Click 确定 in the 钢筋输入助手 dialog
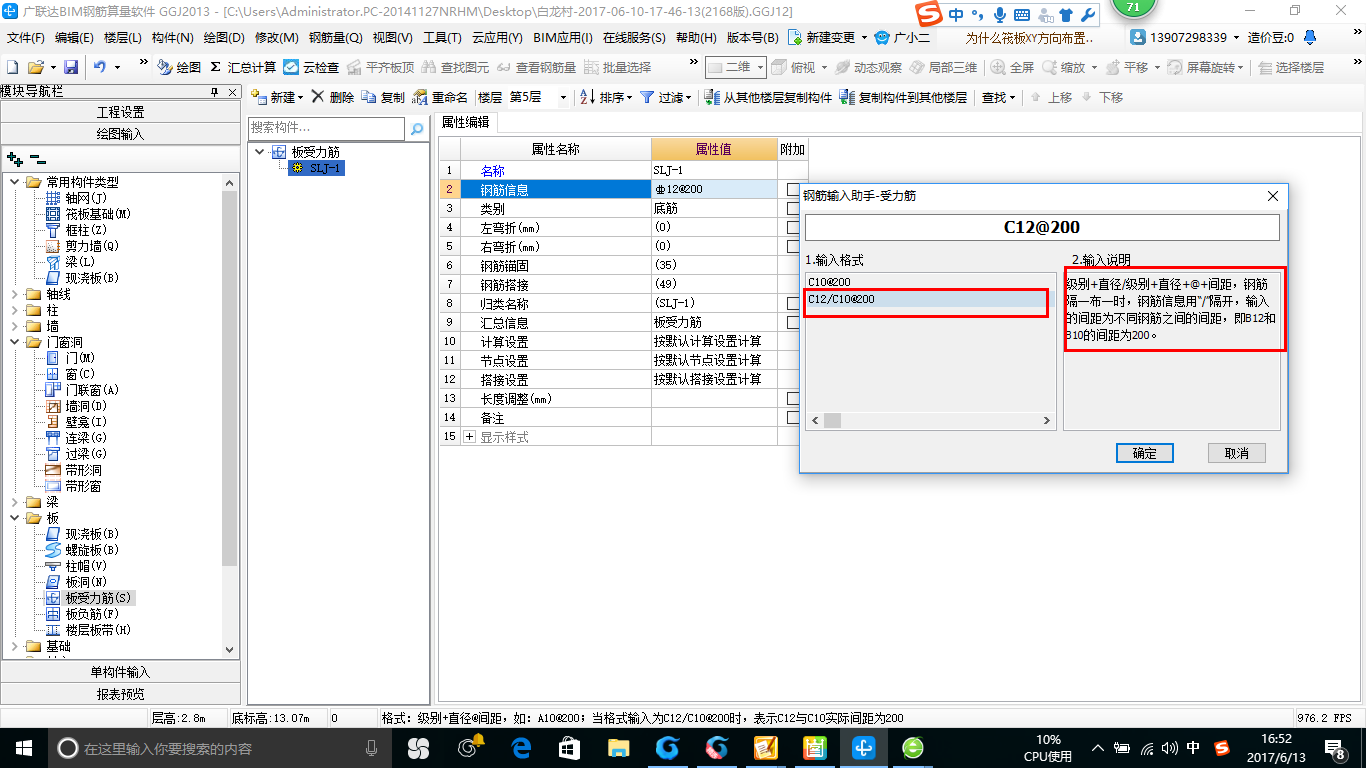This screenshot has width=1366, height=768. pos(1144,453)
